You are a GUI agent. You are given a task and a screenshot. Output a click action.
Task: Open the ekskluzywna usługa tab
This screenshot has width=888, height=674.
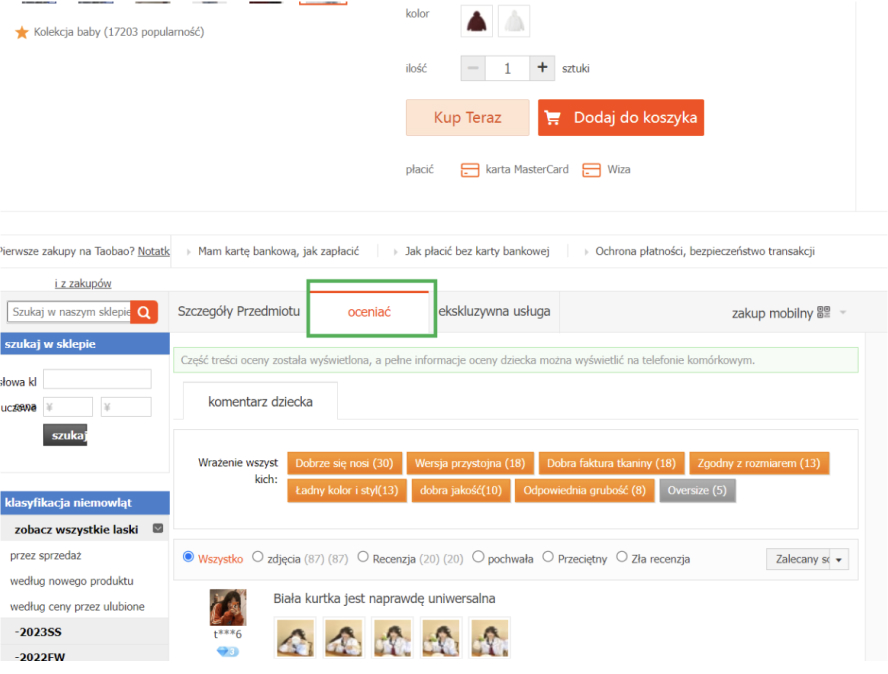pyautogui.click(x=495, y=311)
